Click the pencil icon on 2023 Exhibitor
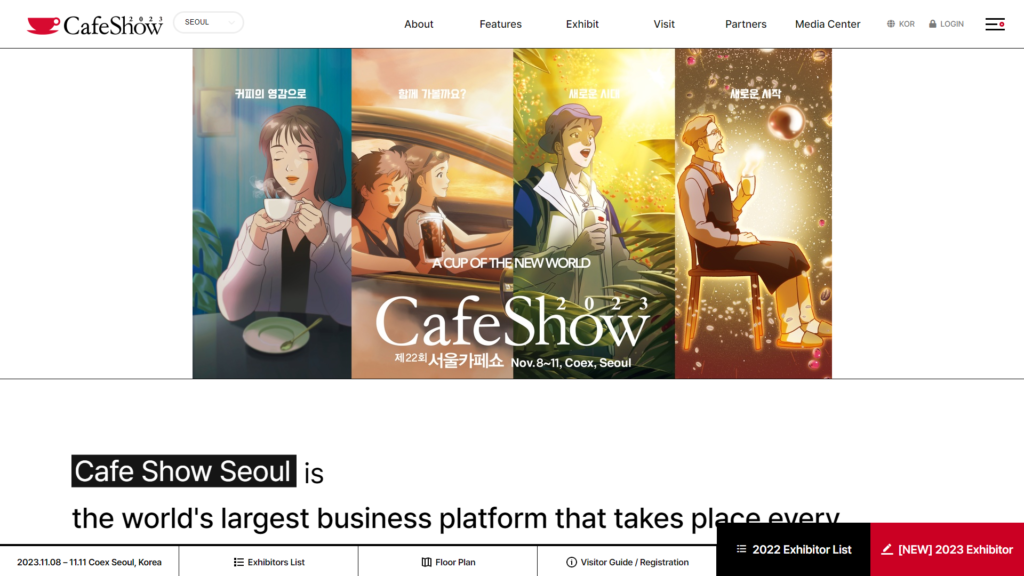The height and width of the screenshot is (576, 1024). click(887, 549)
